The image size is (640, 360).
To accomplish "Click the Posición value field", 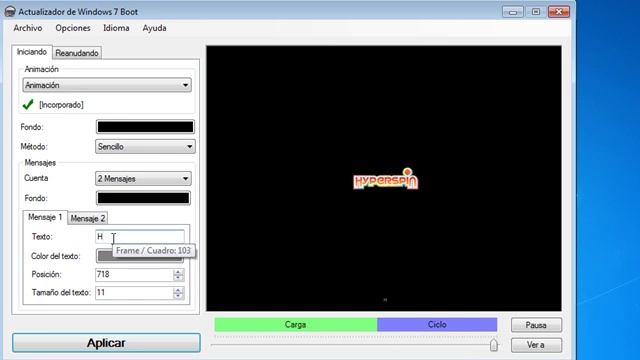I will tap(134, 274).
